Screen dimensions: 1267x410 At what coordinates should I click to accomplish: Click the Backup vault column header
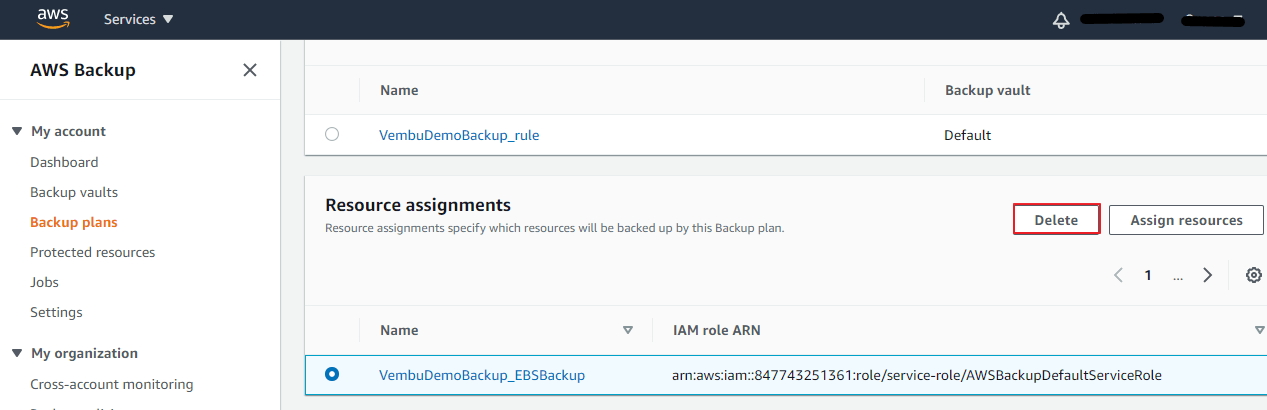[988, 90]
